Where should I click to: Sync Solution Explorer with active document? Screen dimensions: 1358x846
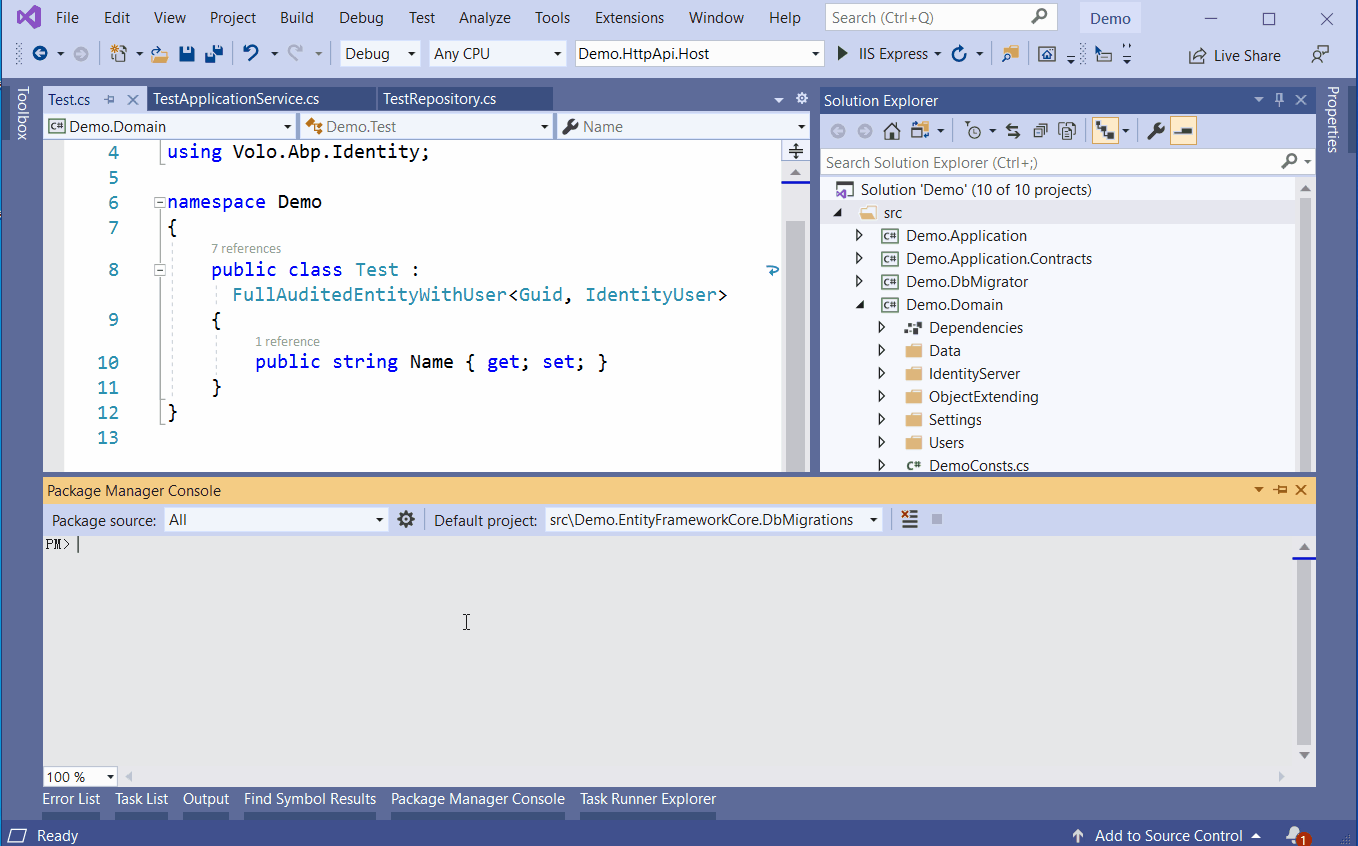pyautogui.click(x=1013, y=130)
